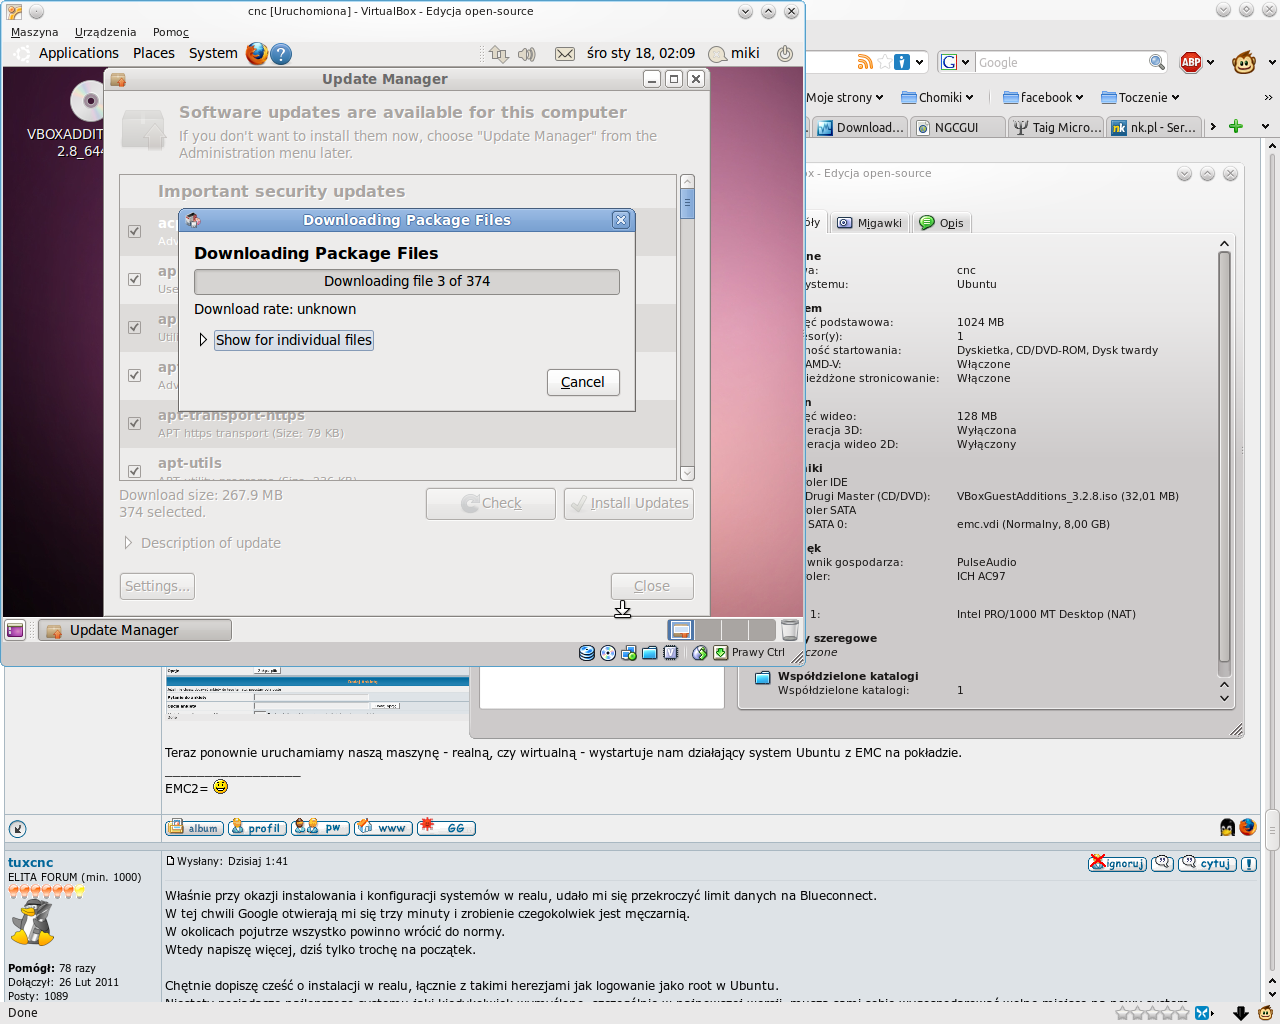Switch to the Opis tab in VirtualBox manager
1280x1024 pixels.
point(942,223)
